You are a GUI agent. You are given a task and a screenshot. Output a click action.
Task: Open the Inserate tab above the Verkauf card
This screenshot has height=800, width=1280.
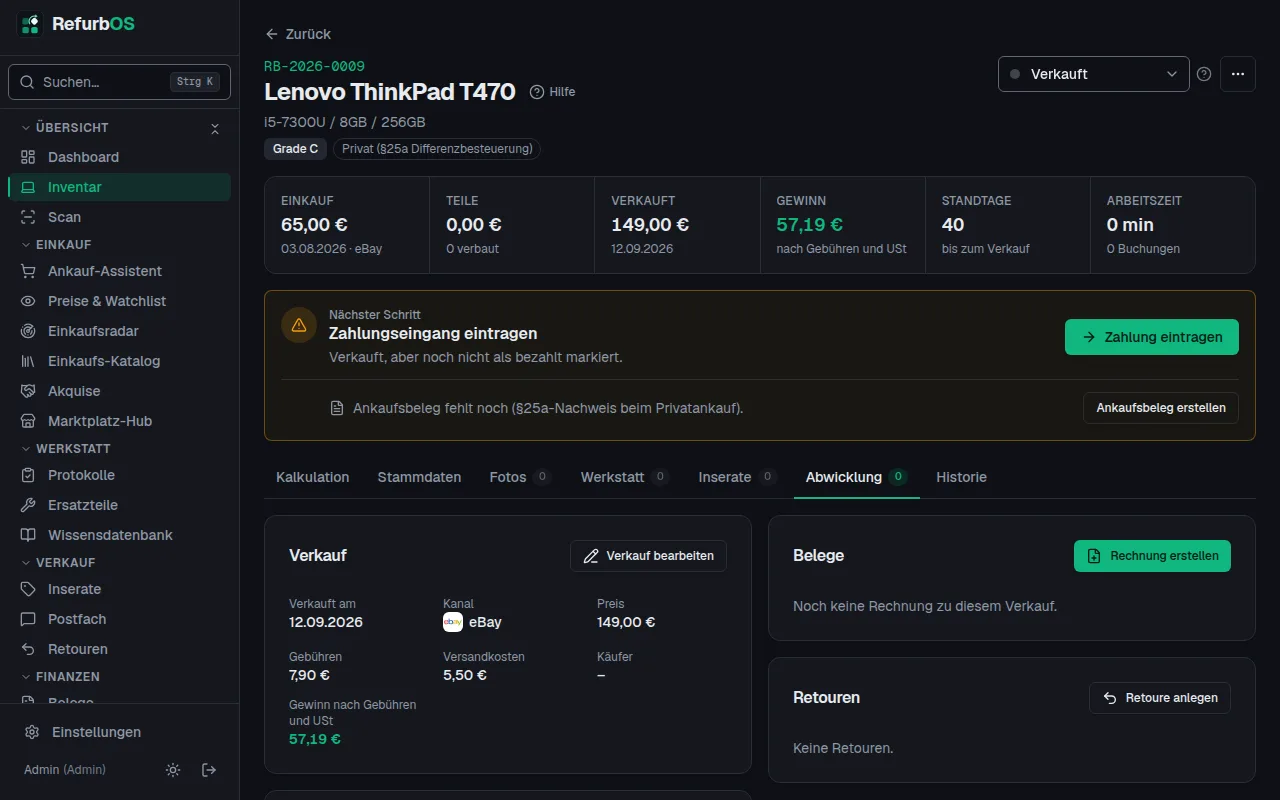click(737, 477)
